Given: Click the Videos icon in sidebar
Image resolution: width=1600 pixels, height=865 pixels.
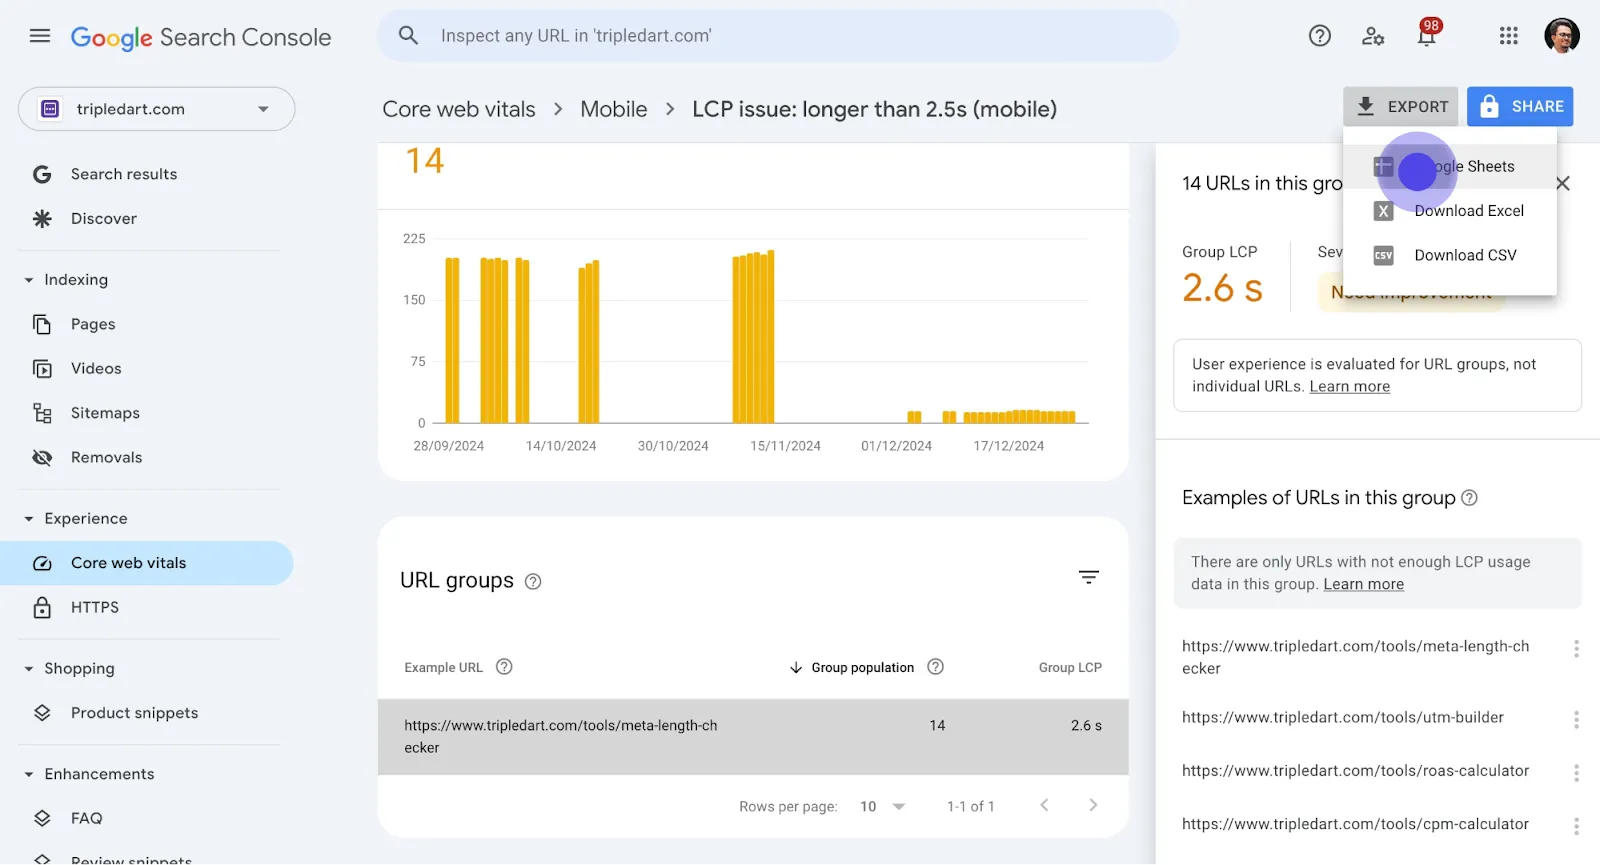Looking at the screenshot, I should click(42, 368).
